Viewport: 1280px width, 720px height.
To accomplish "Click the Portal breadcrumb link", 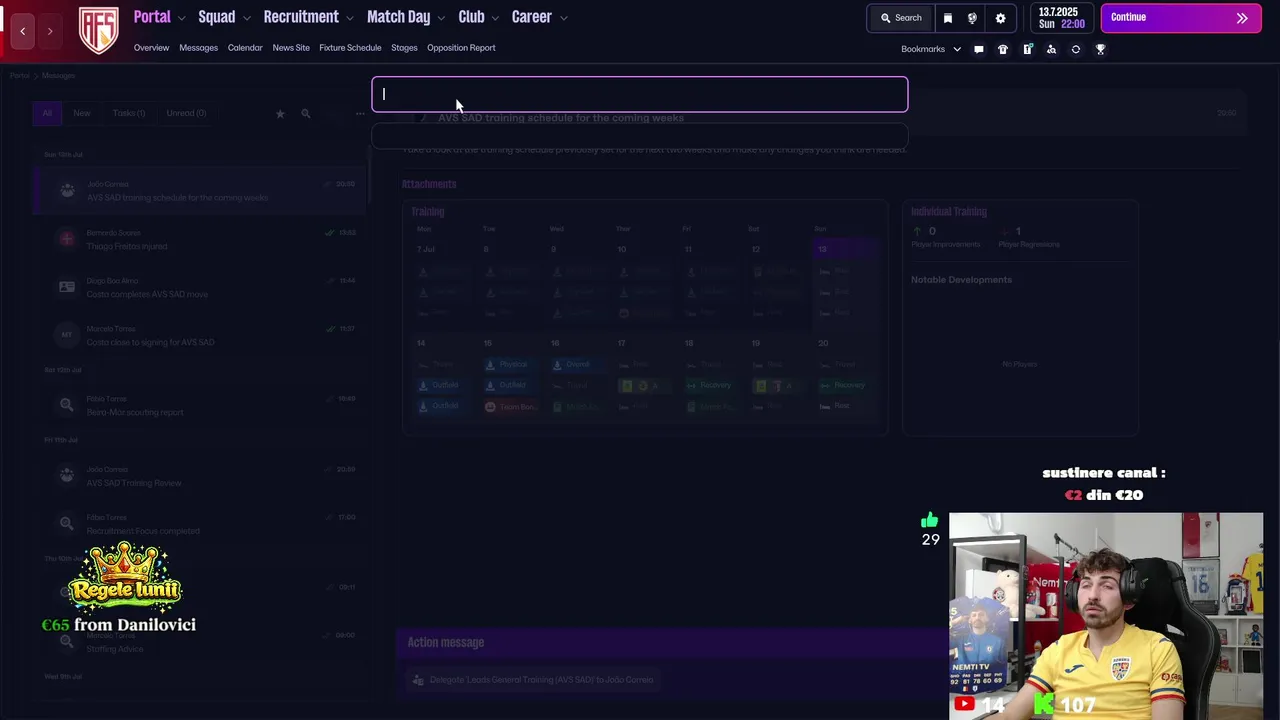I will click(19, 76).
